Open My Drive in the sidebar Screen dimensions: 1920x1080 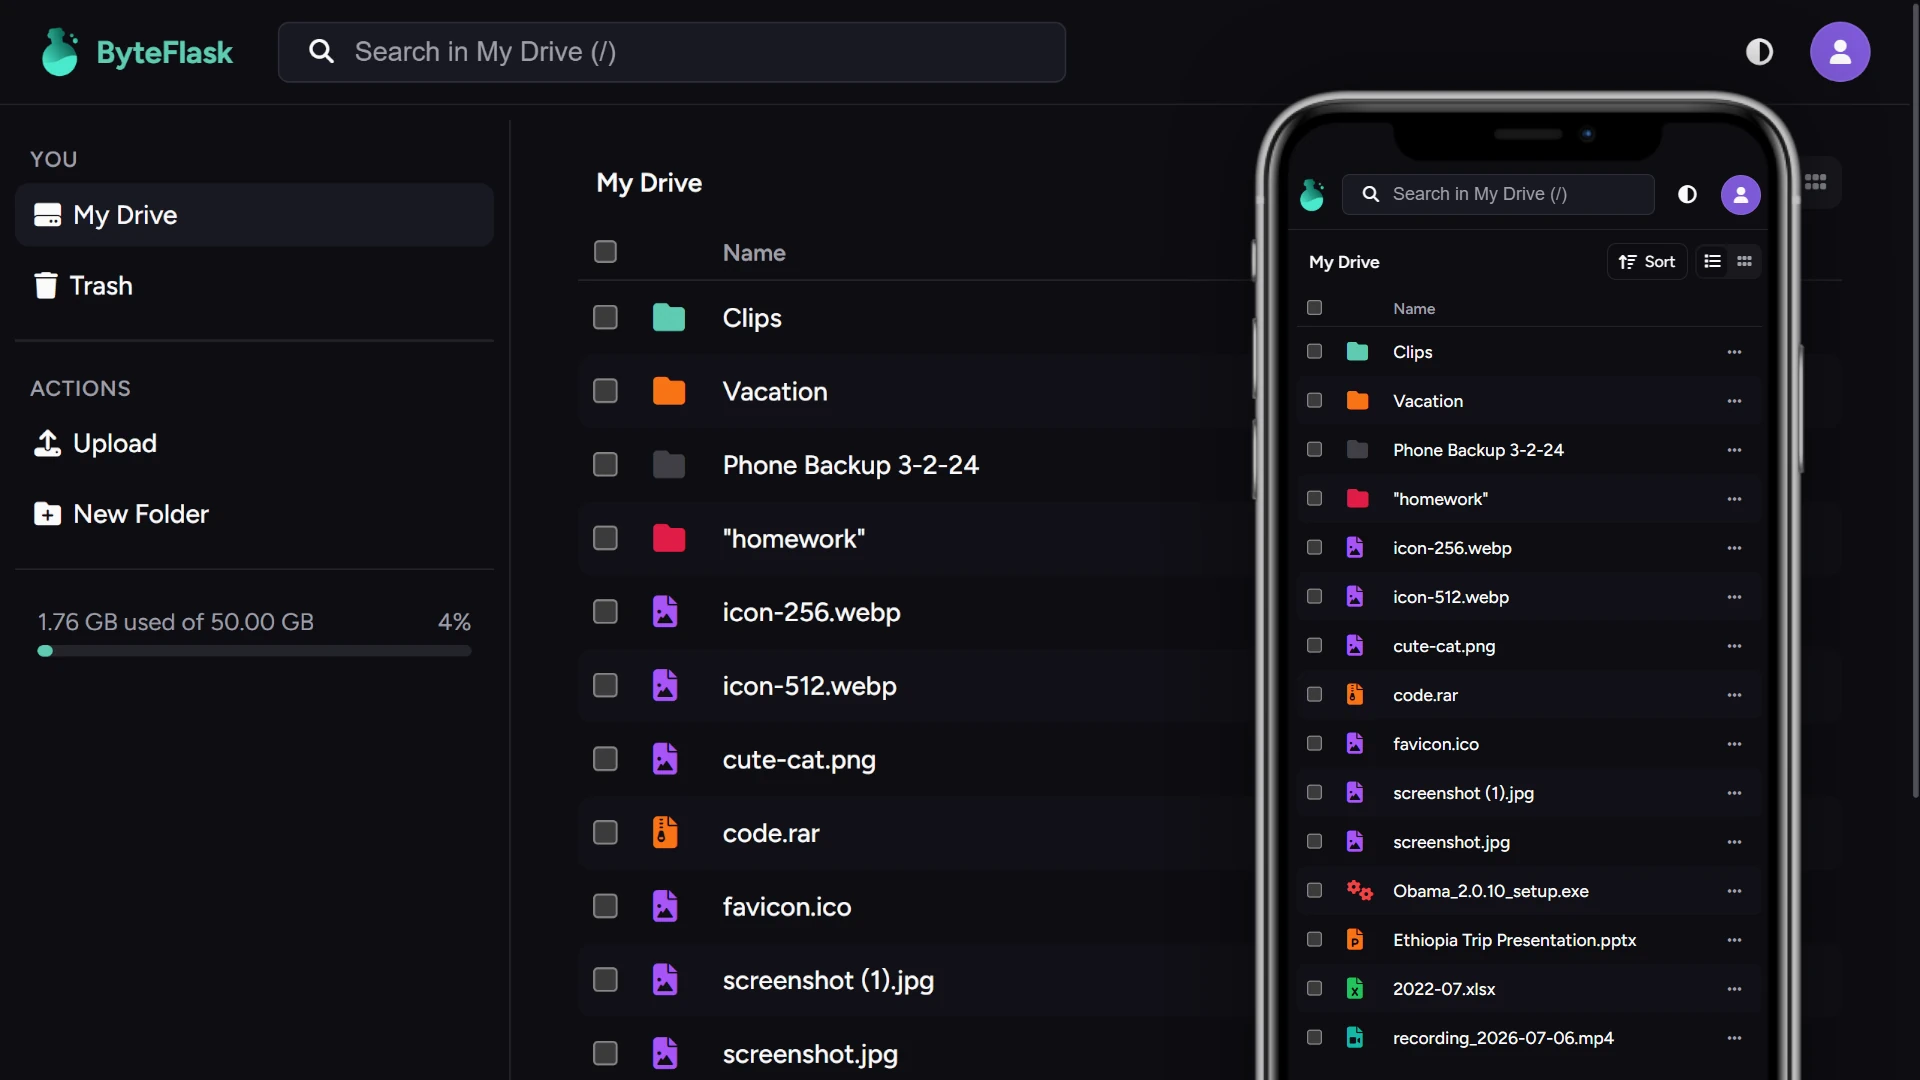pos(254,215)
